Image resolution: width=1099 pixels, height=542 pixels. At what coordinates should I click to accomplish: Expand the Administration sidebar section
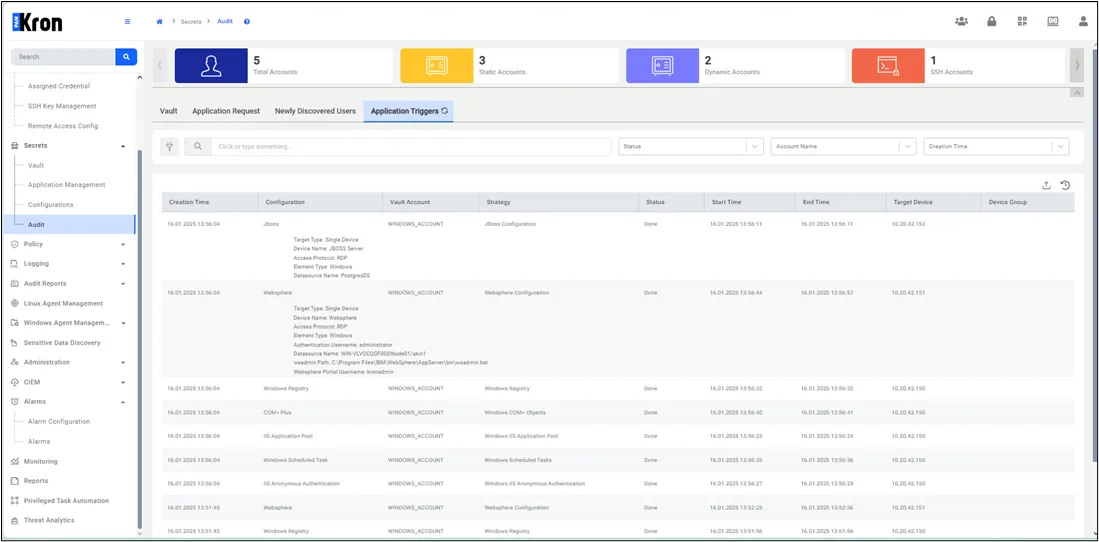[123, 363]
